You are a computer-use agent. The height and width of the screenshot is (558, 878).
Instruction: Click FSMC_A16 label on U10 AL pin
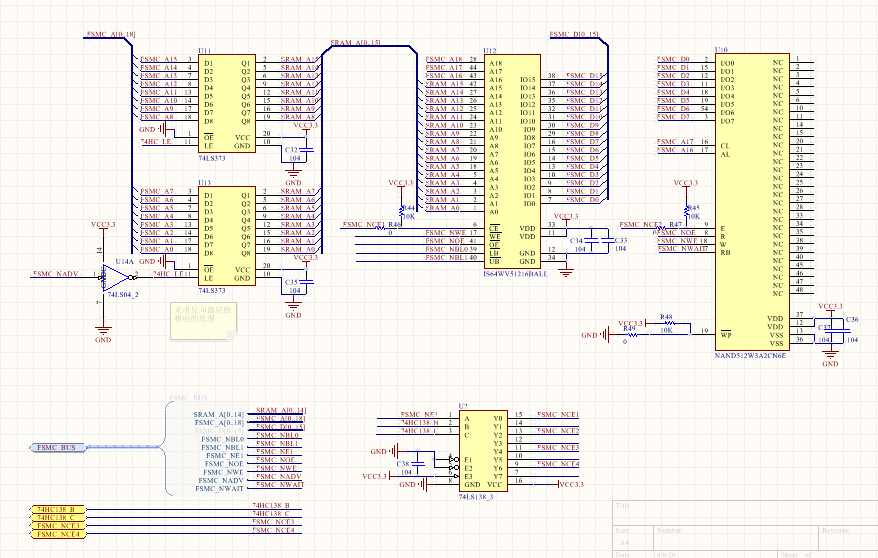coord(676,150)
